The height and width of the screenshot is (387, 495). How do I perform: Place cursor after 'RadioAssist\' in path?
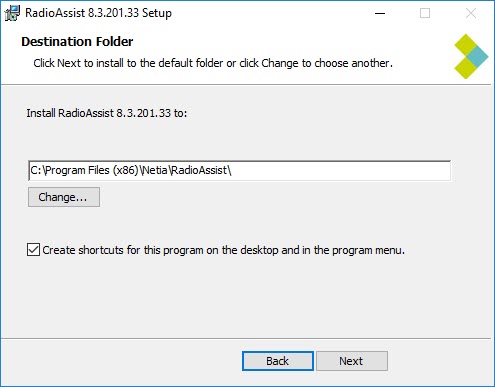coord(232,171)
